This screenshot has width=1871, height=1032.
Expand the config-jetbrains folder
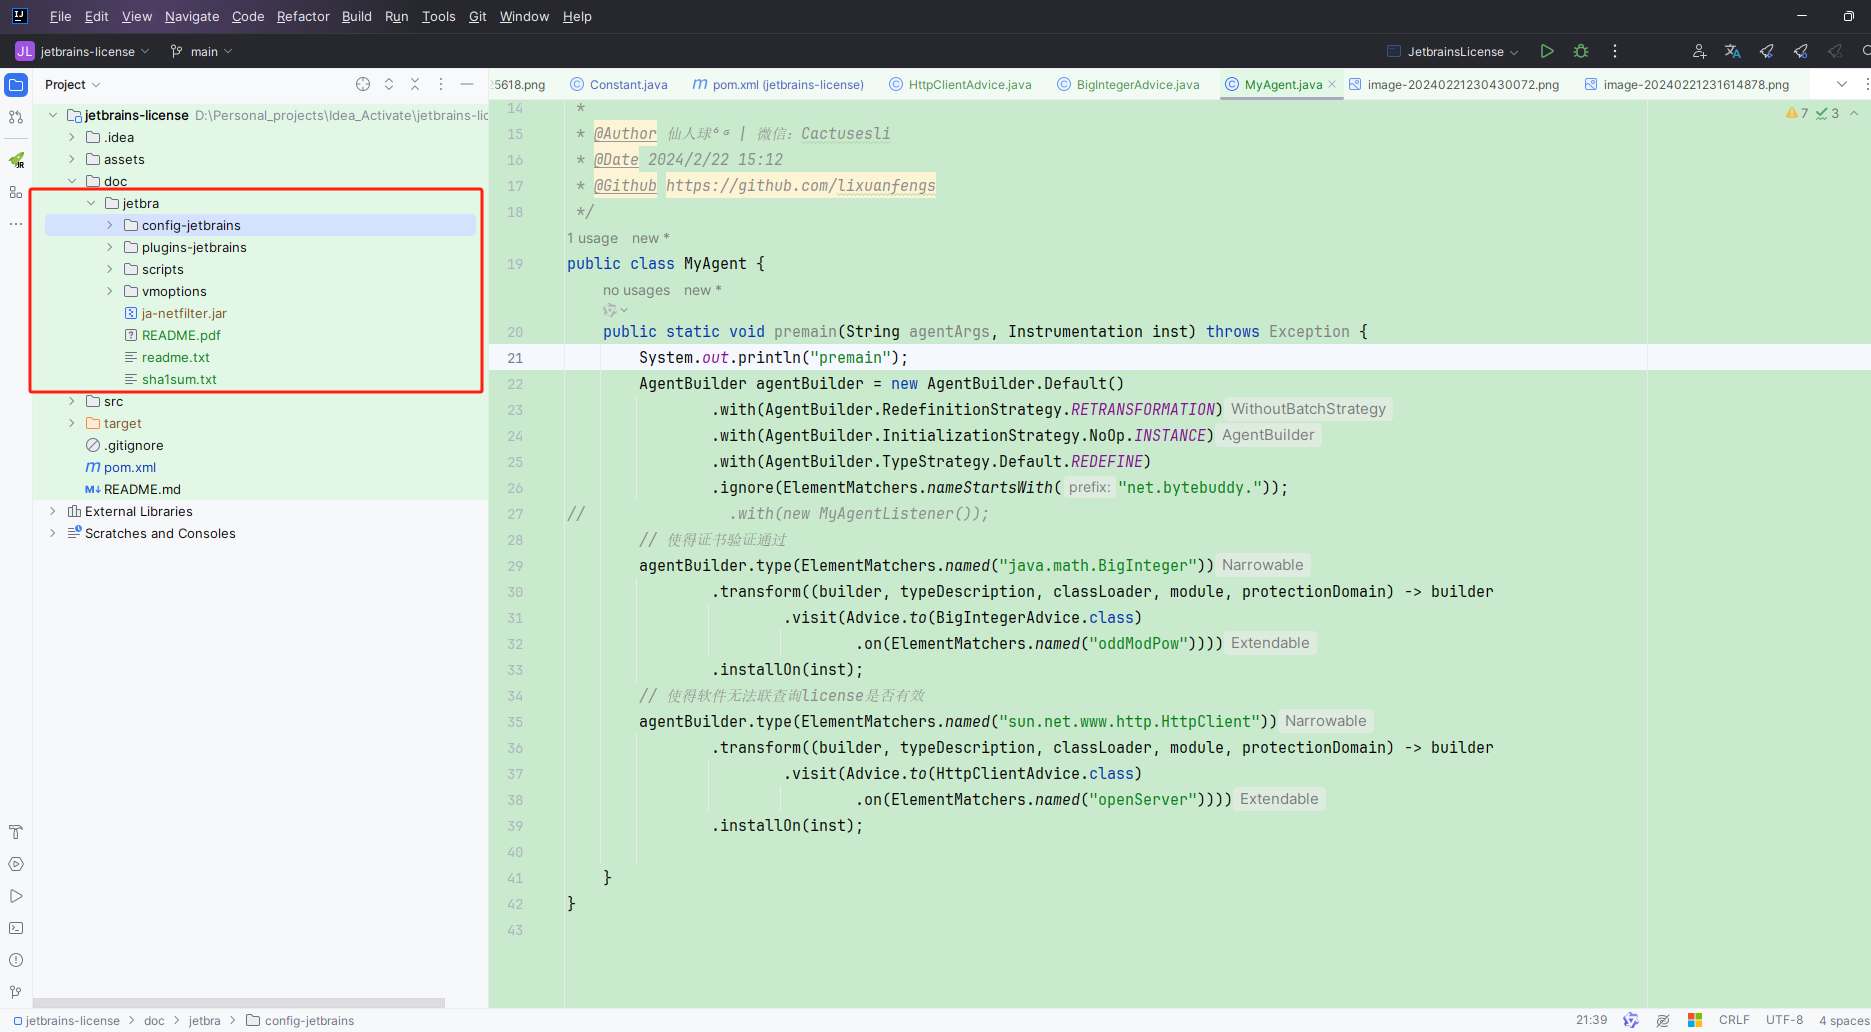pyautogui.click(x=110, y=225)
